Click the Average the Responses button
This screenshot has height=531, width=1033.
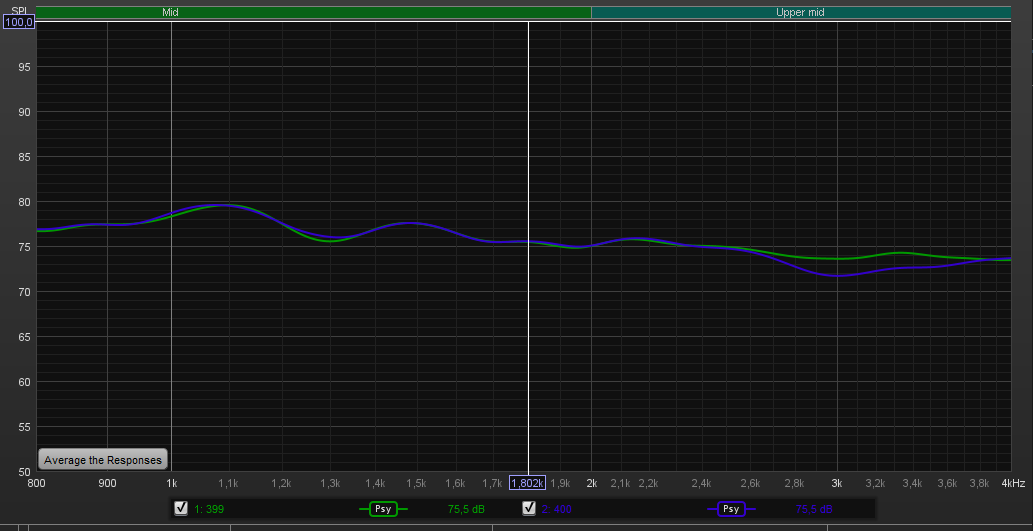coord(103,460)
